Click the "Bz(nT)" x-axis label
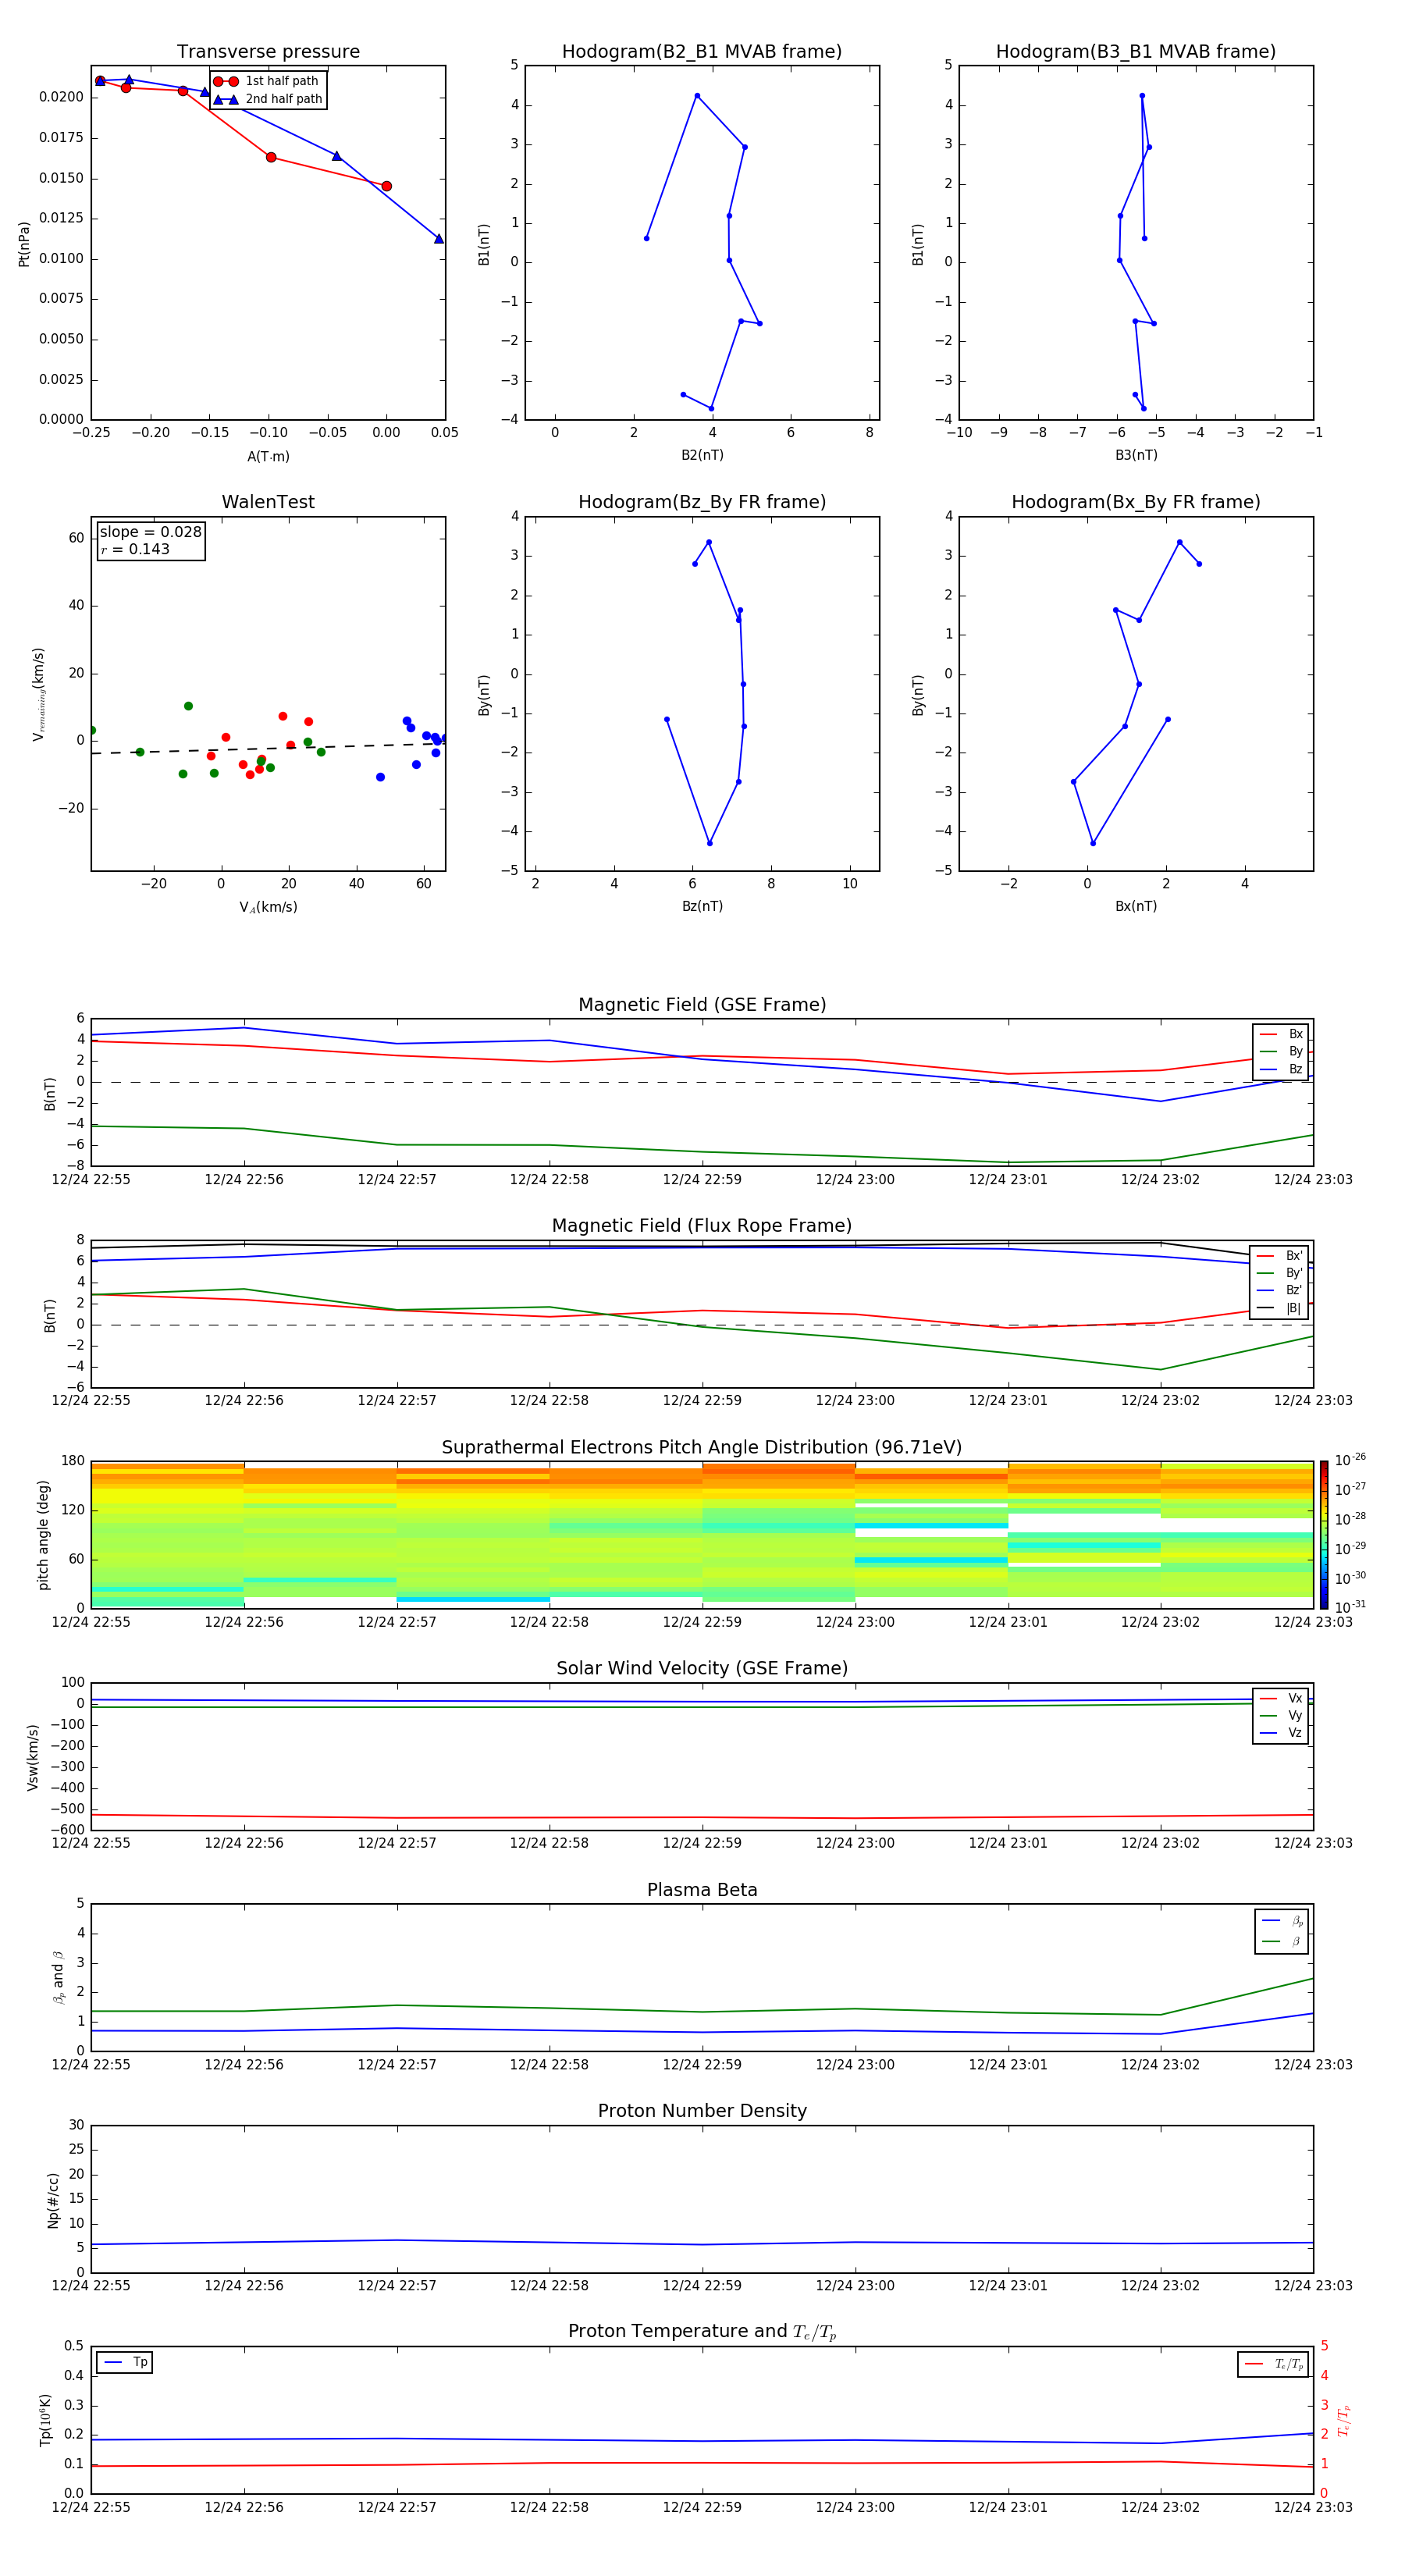Screen dimensions: 1405x2576 tap(702, 906)
